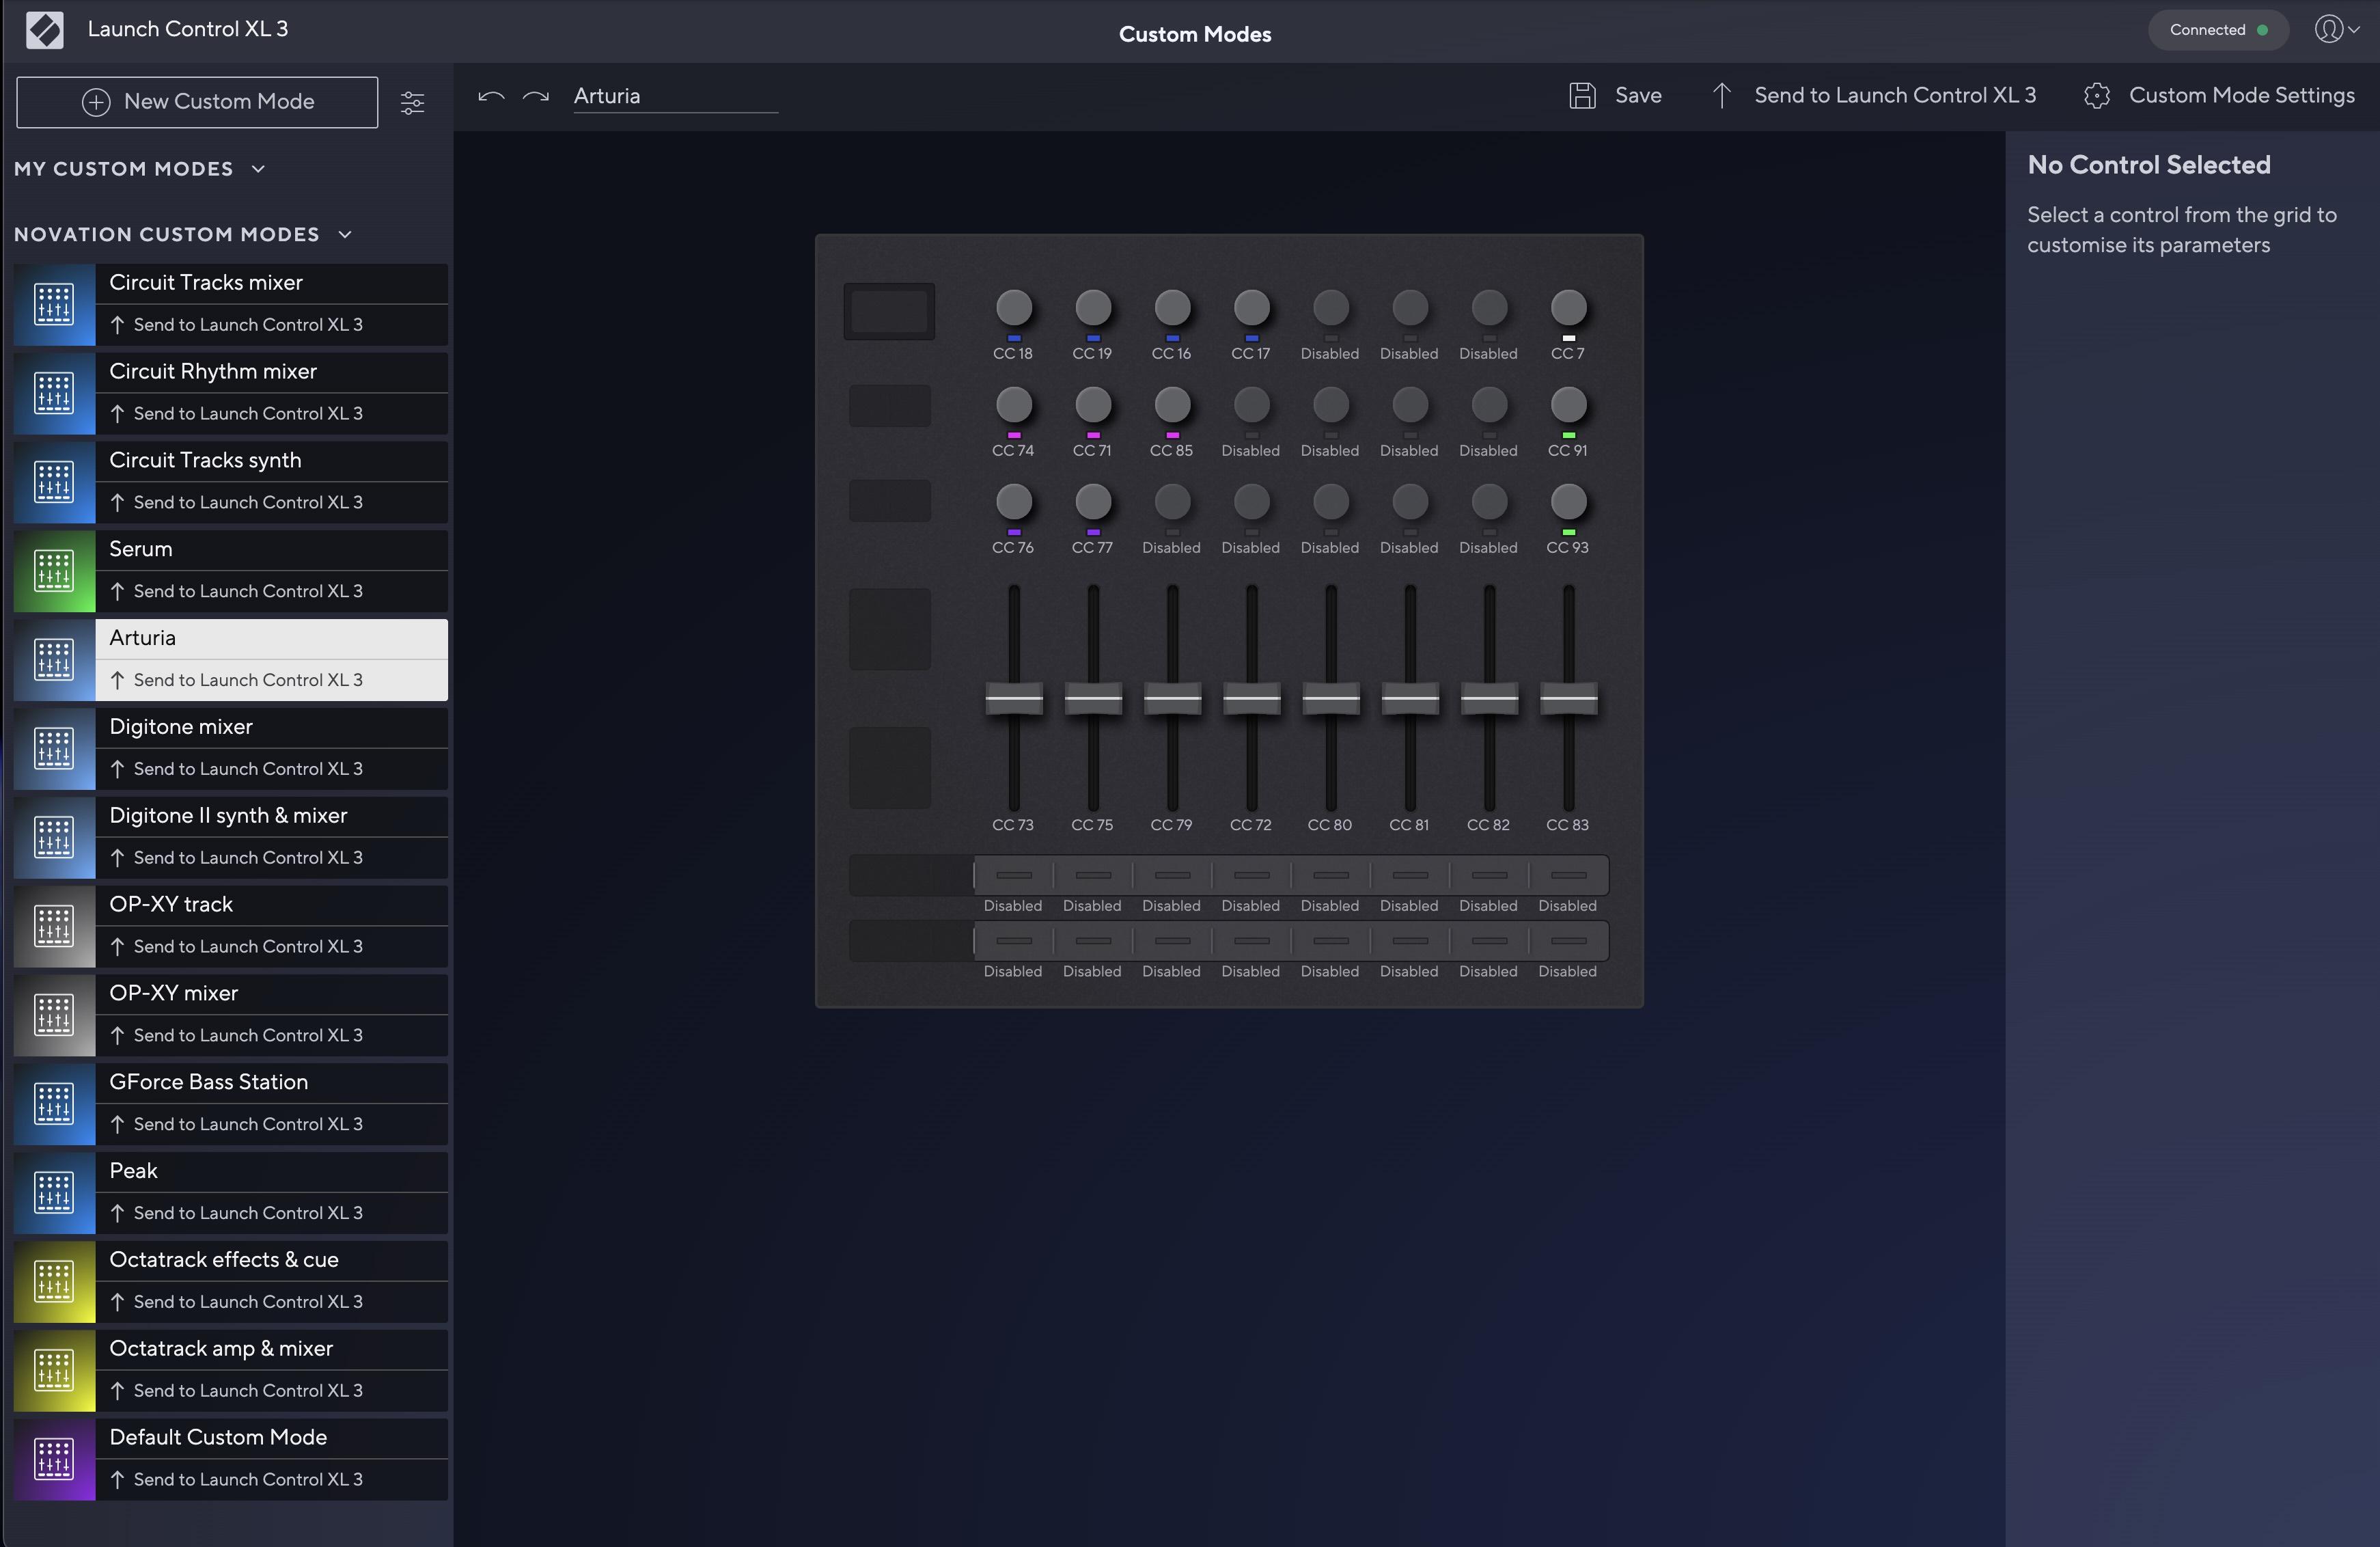Screen dimensions: 2380x1547
Task: Click the Octatrack effects & cue icon
Action: [54, 1281]
